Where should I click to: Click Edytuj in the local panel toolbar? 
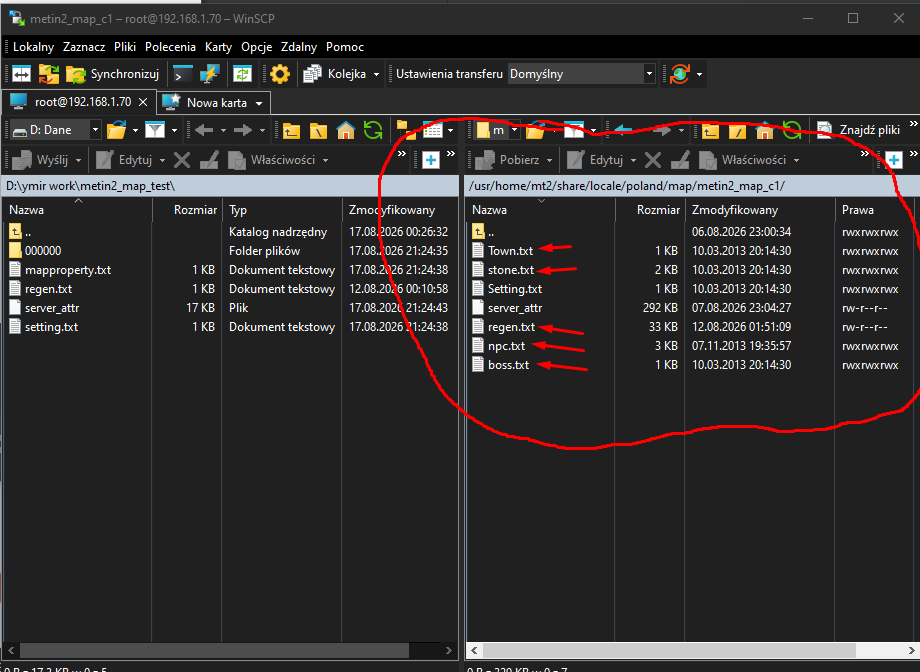pos(124,160)
